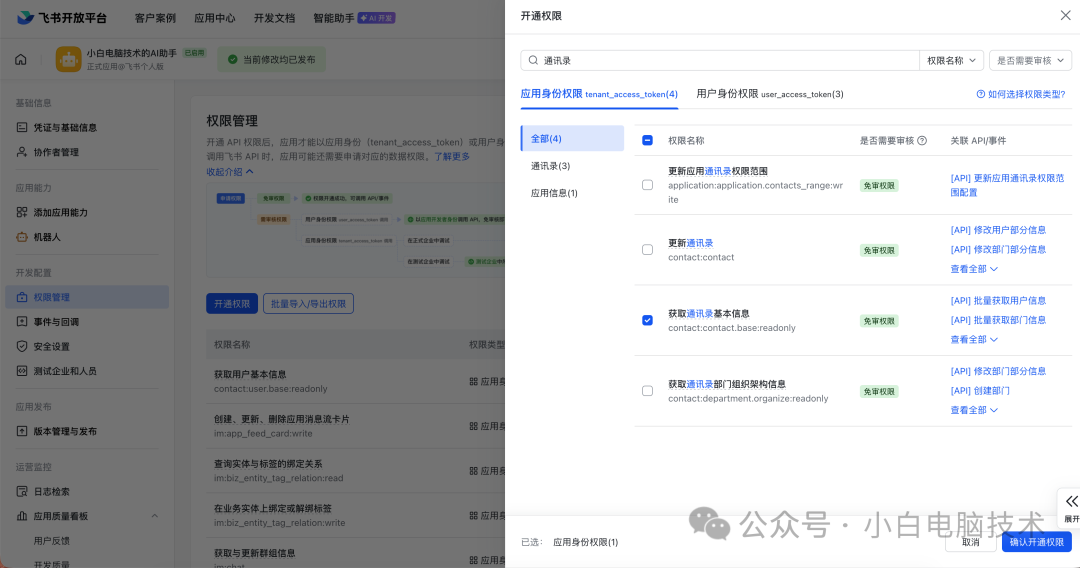
Task: Open 了解更多 link
Action: point(452,156)
